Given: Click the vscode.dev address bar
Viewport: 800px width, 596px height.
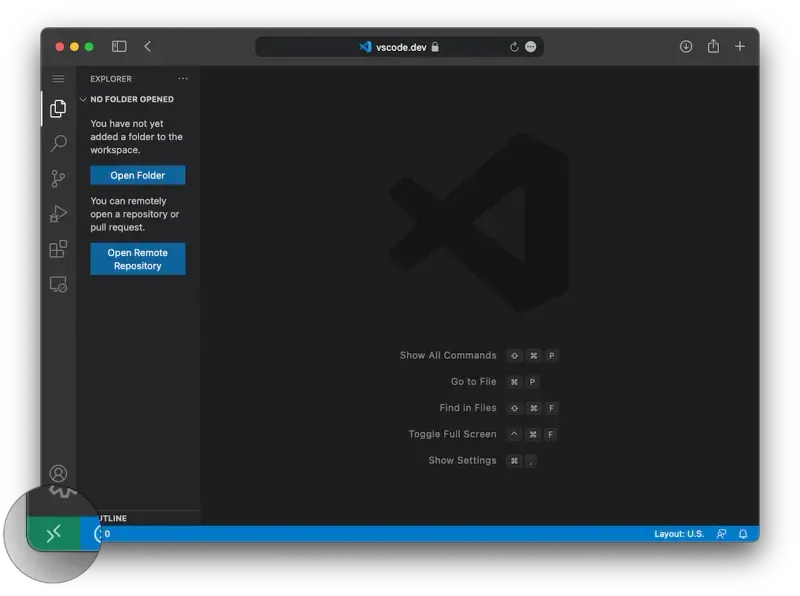Looking at the screenshot, I should (399, 47).
